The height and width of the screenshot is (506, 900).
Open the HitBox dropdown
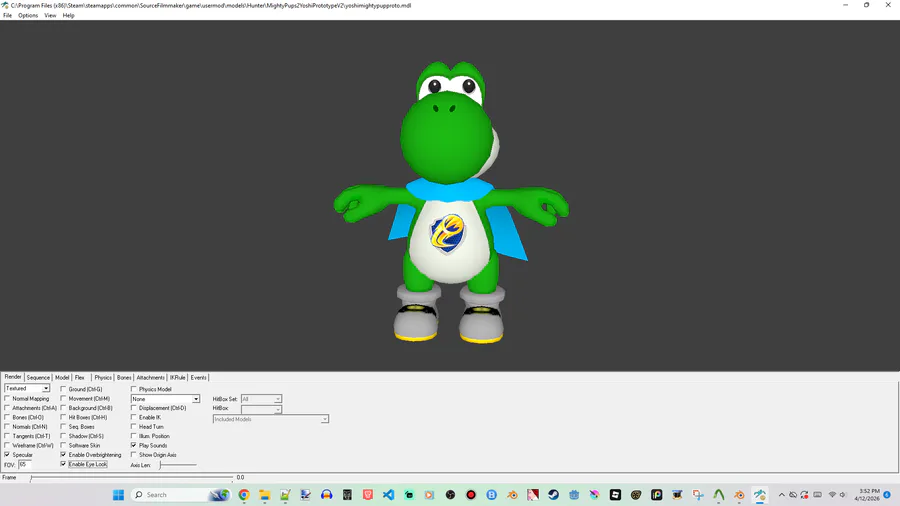click(x=261, y=408)
